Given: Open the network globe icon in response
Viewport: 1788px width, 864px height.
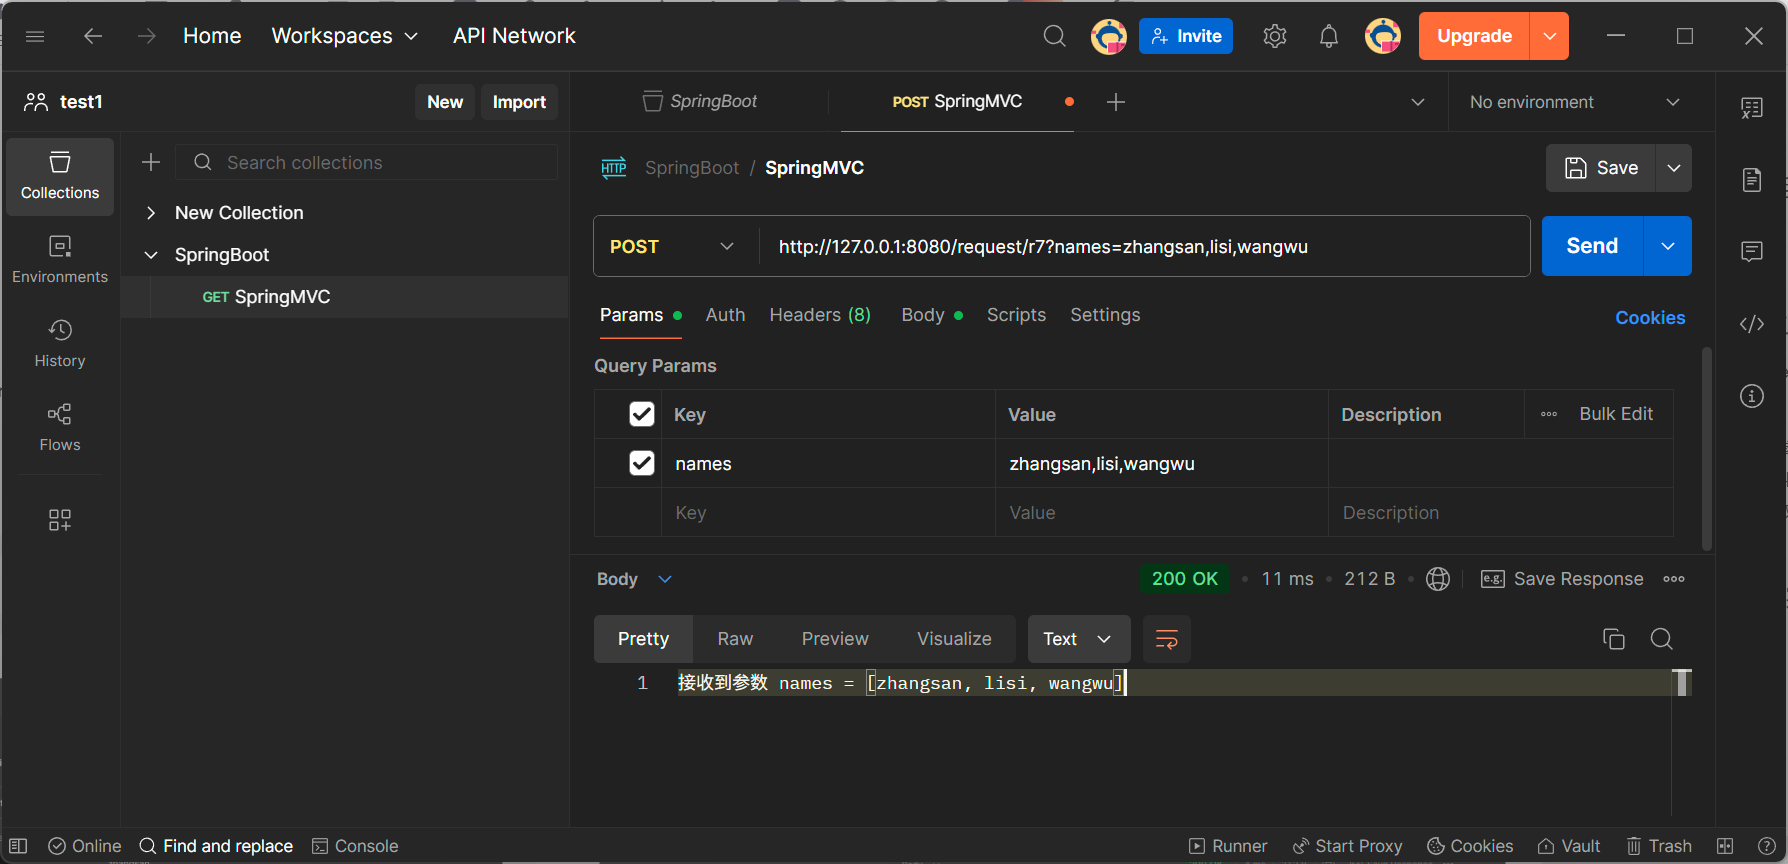Looking at the screenshot, I should 1438,579.
